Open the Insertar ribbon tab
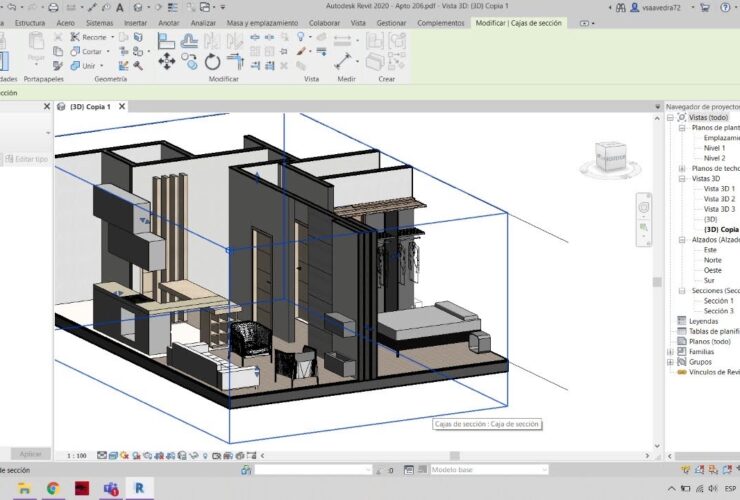Image resolution: width=740 pixels, height=500 pixels. point(135,22)
